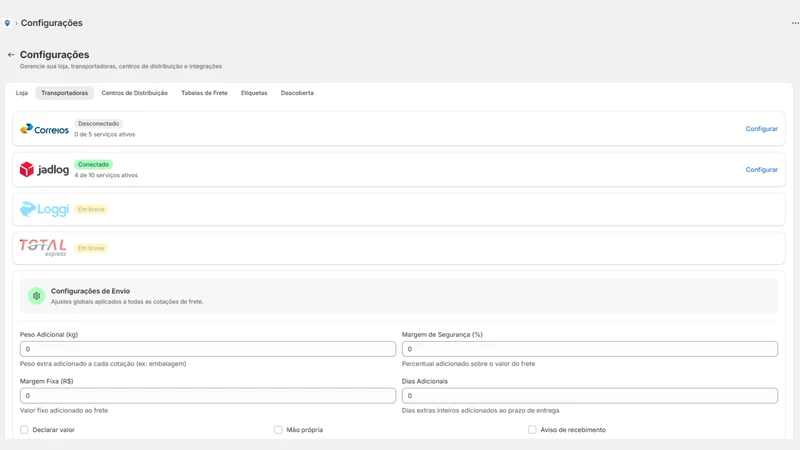Focus the Peso Adicional (kg) field
This screenshot has width=800, height=450.
[x=208, y=349]
